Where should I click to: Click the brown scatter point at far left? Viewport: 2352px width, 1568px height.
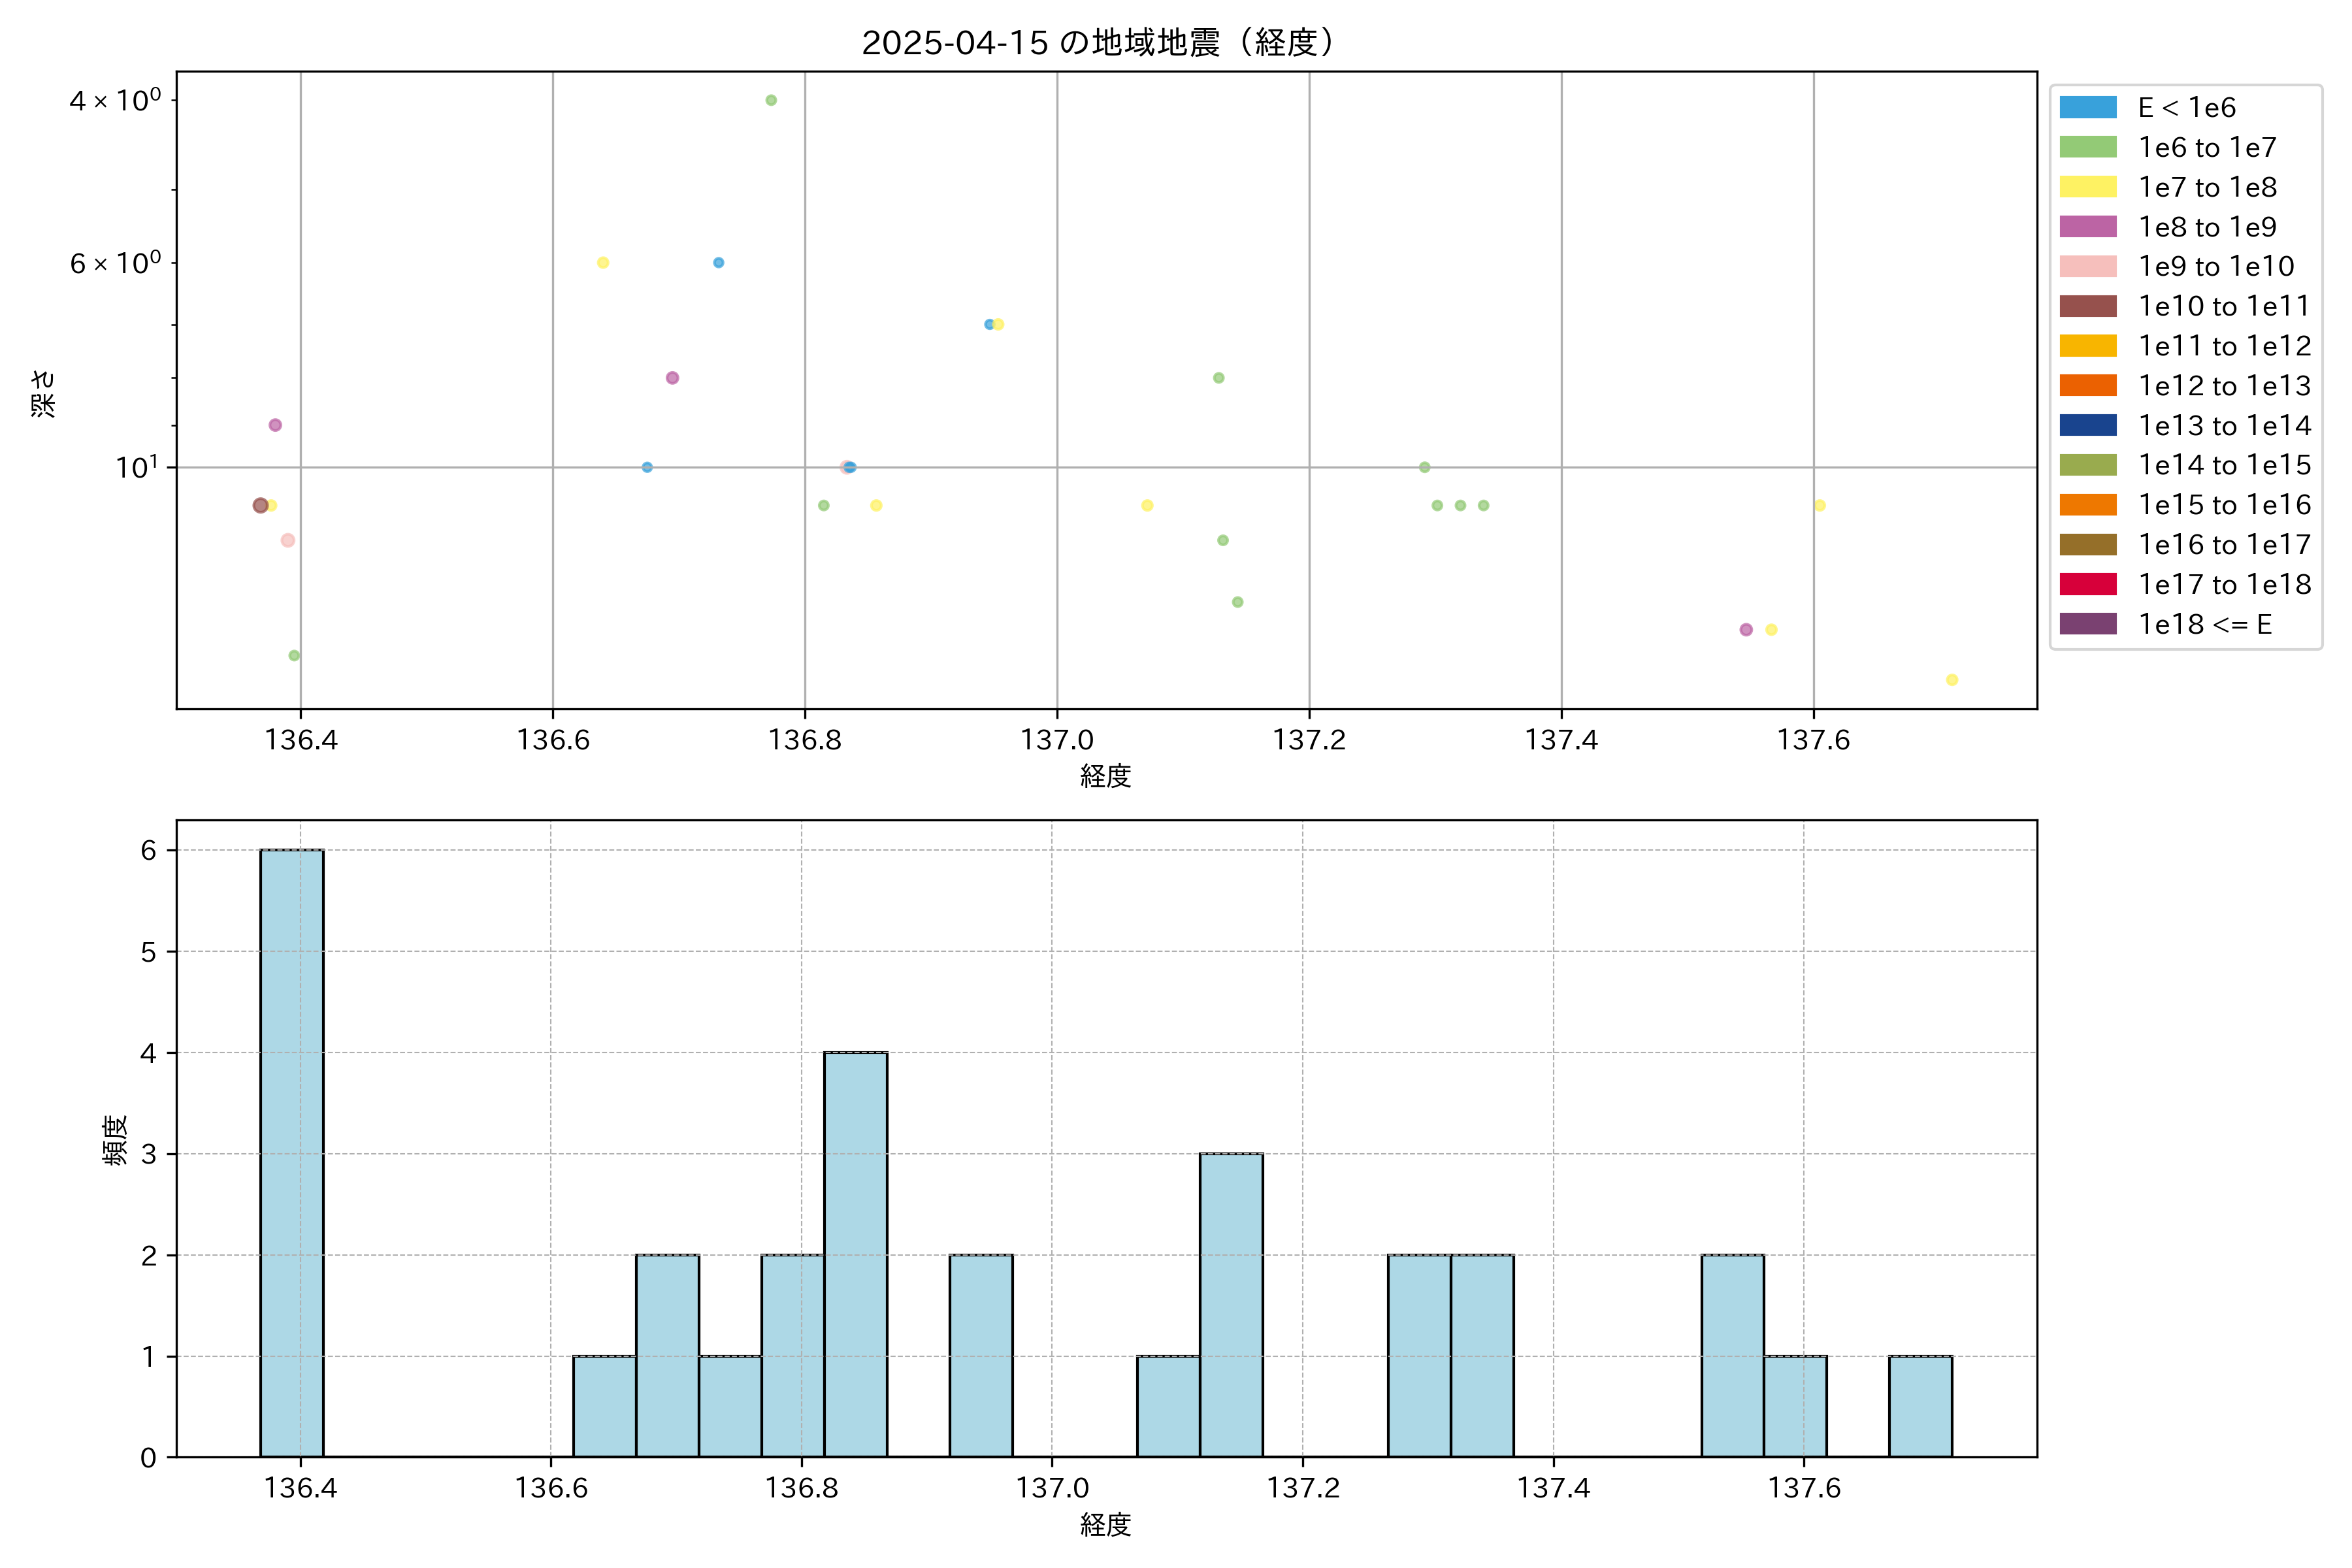260,505
